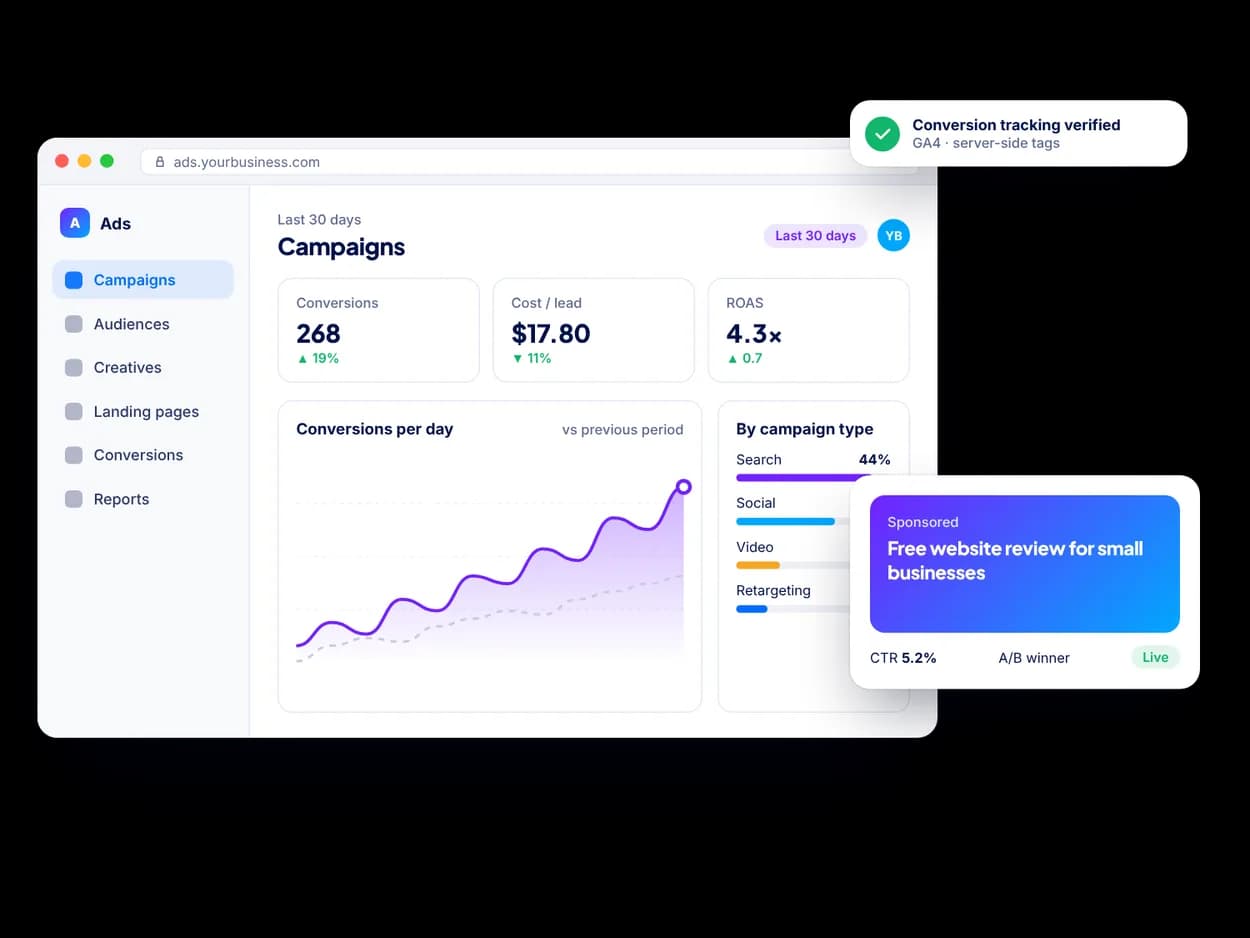Click the Audiences sidebar square icon

[74, 324]
